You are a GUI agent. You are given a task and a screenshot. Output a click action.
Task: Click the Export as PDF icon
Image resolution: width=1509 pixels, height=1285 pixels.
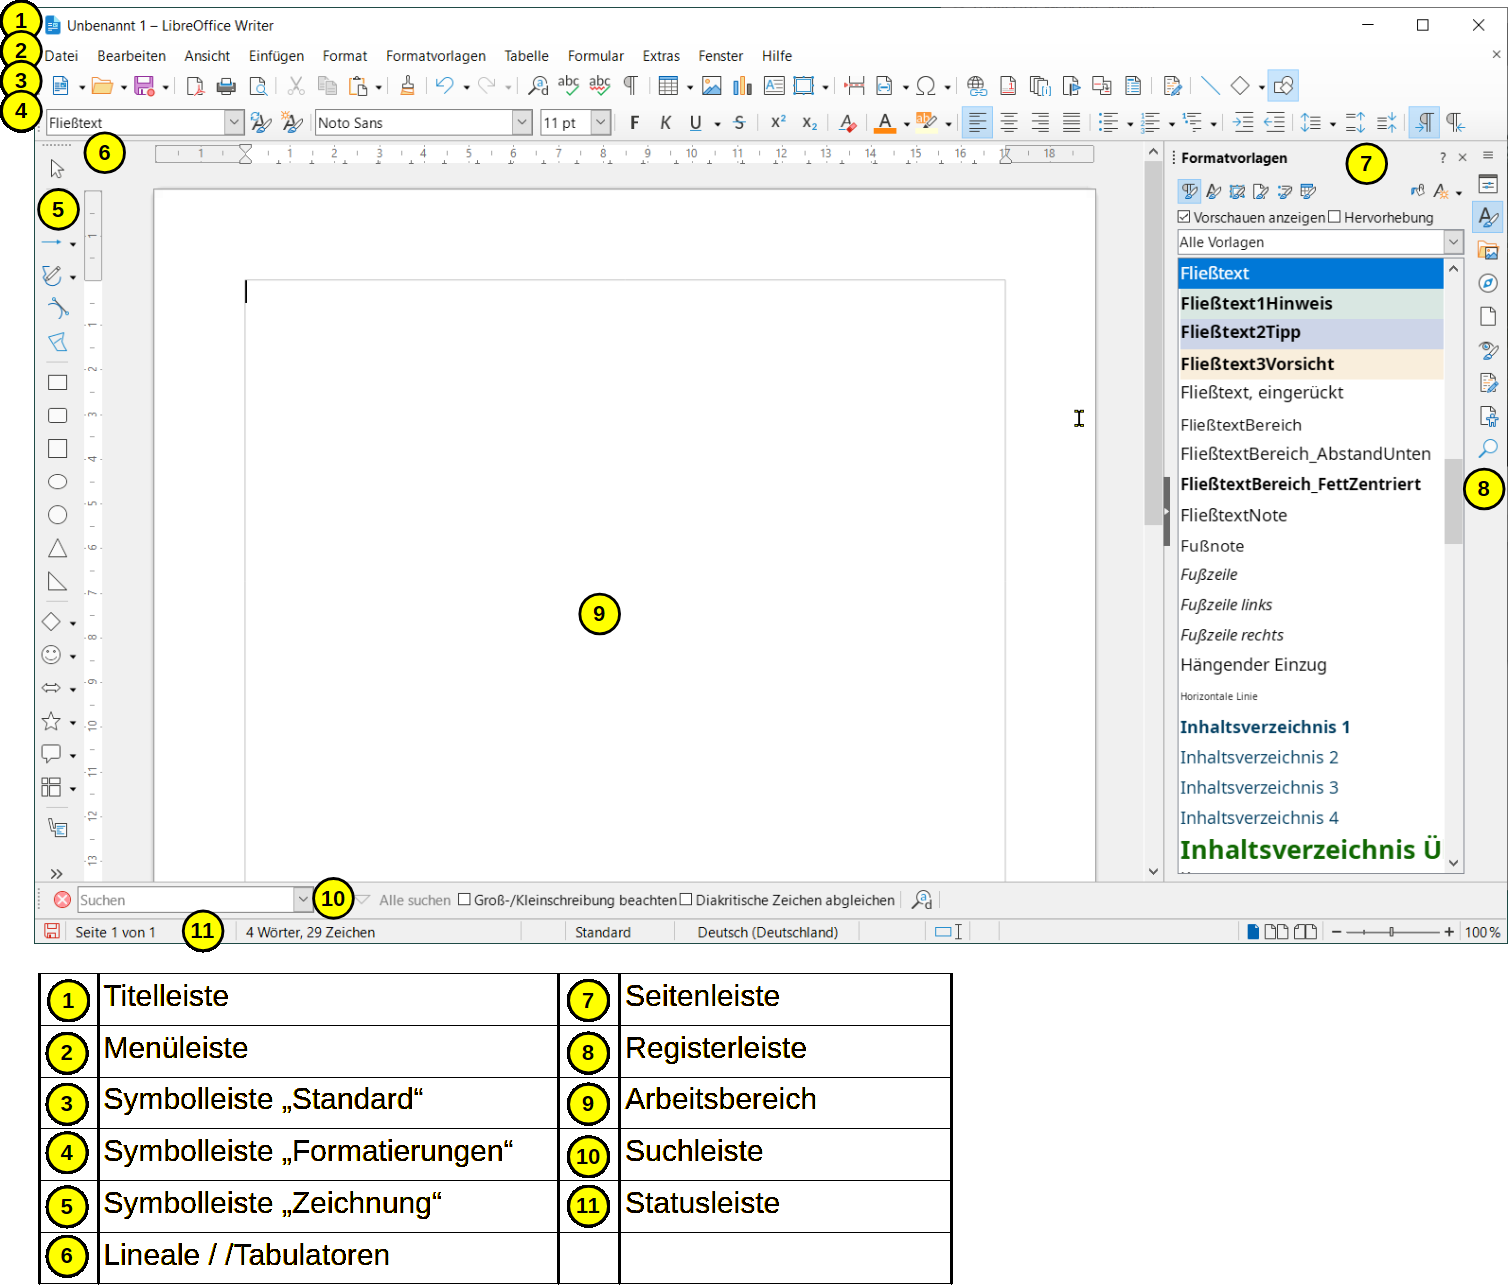(195, 87)
